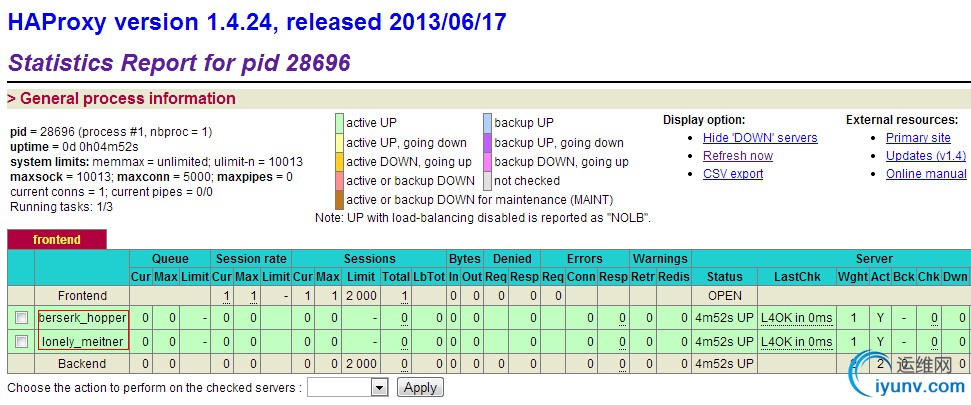Click the LastChk column header

(796, 277)
